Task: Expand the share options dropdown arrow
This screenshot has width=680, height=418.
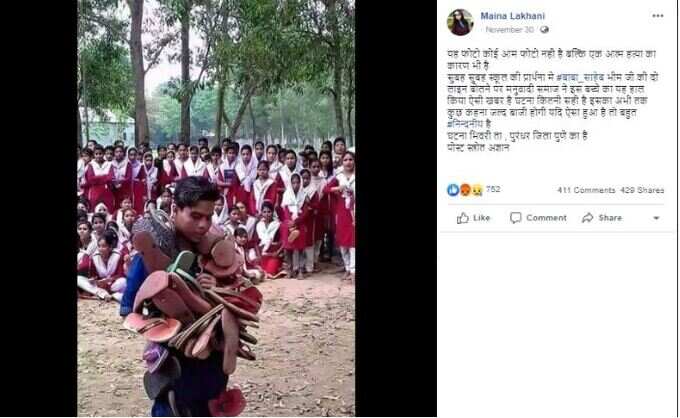Action: pyautogui.click(x=656, y=218)
